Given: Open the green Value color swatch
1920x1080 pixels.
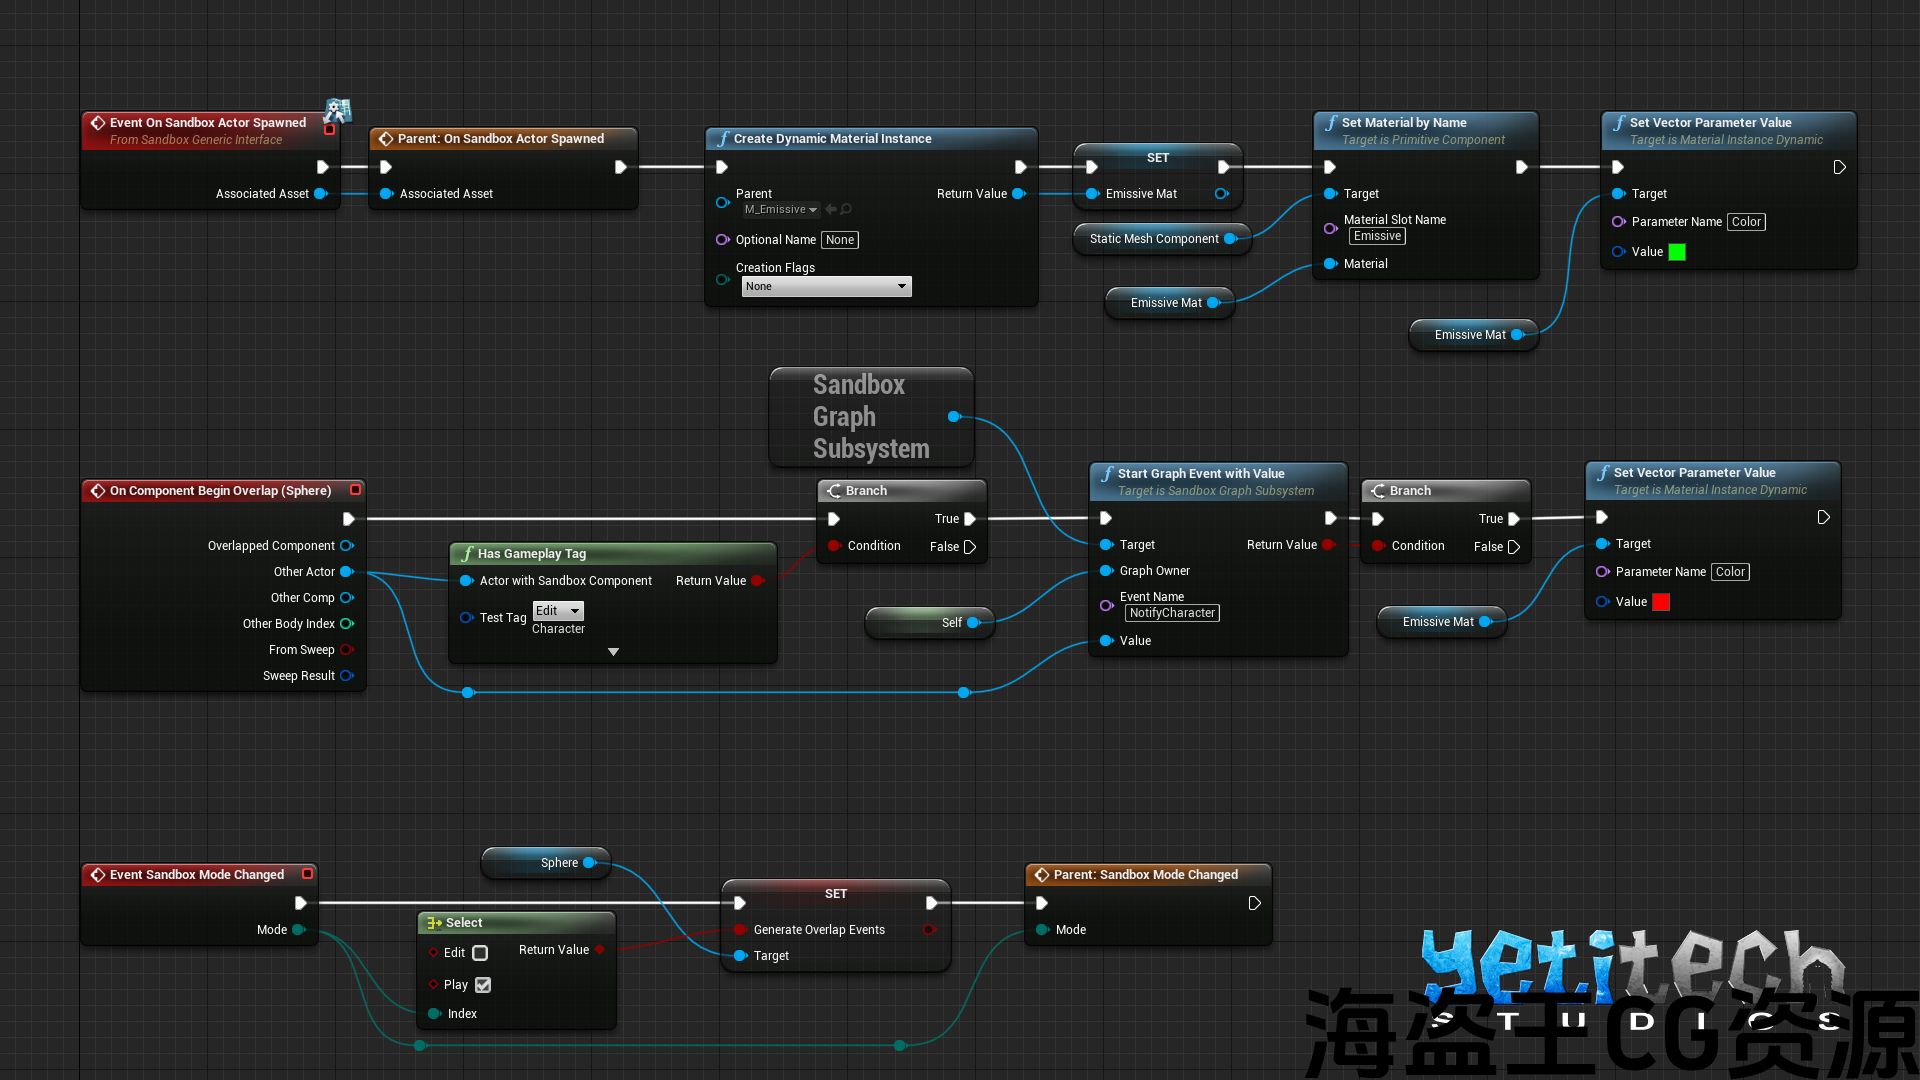Looking at the screenshot, I should point(1677,252).
